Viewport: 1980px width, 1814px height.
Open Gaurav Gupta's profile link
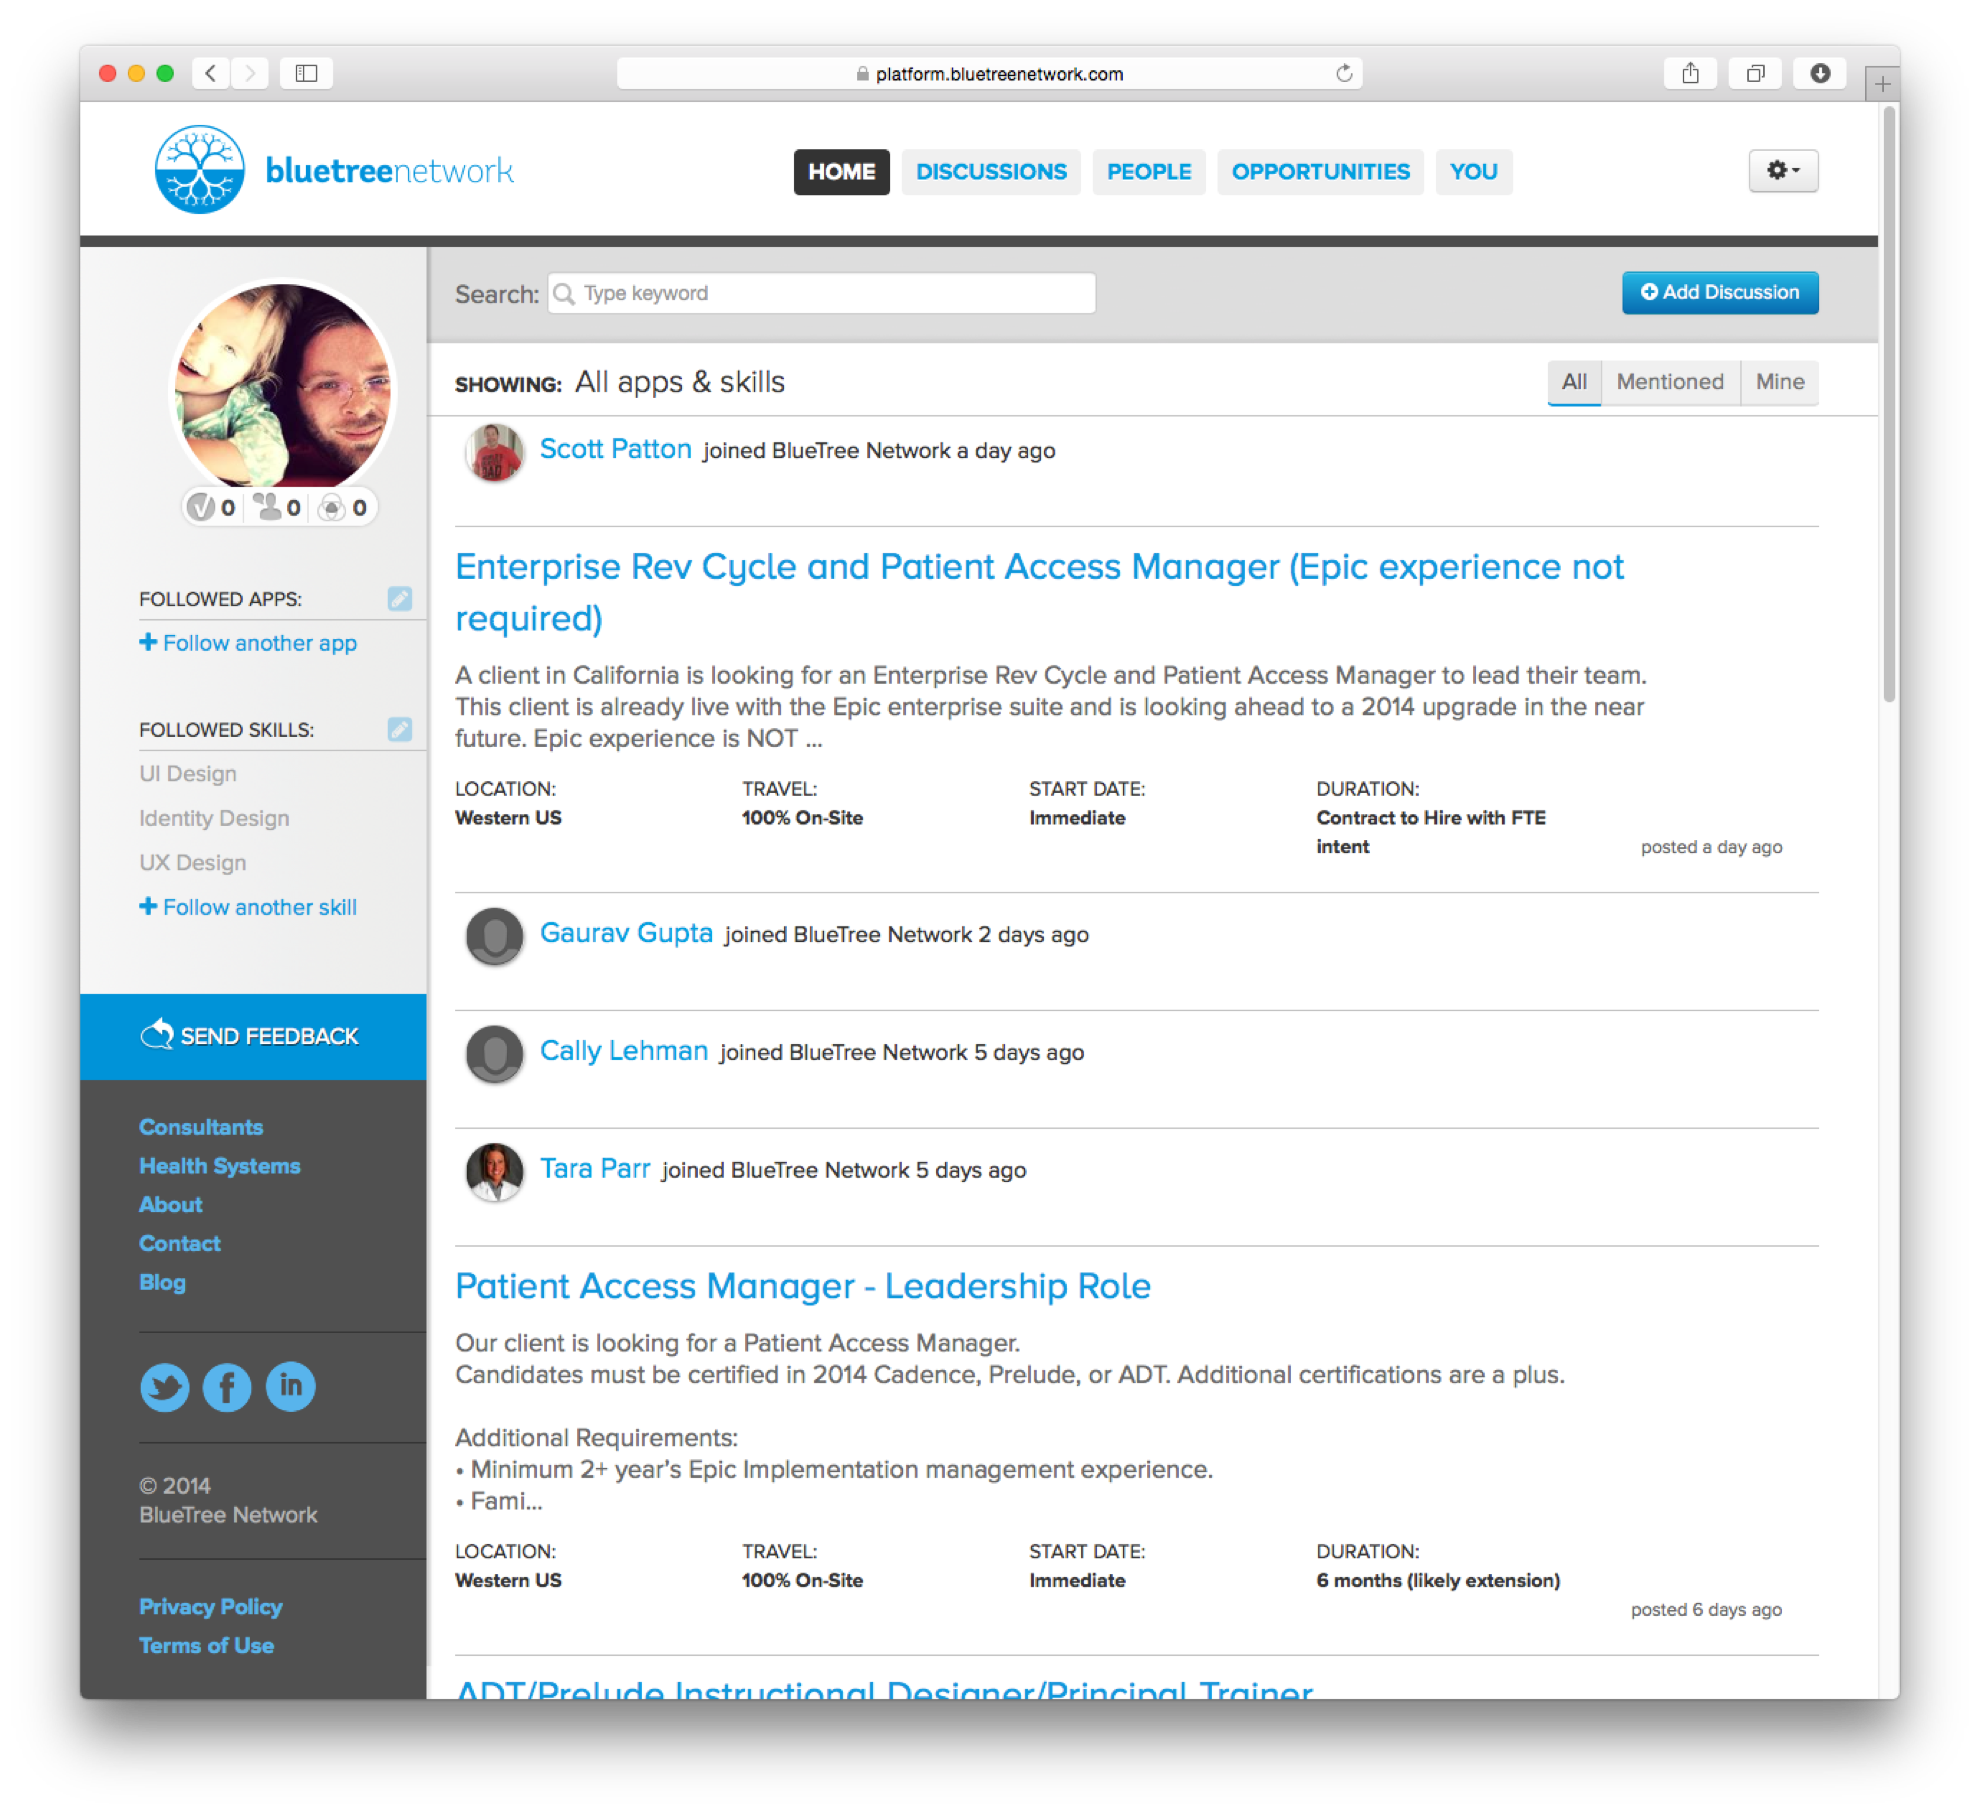(626, 933)
